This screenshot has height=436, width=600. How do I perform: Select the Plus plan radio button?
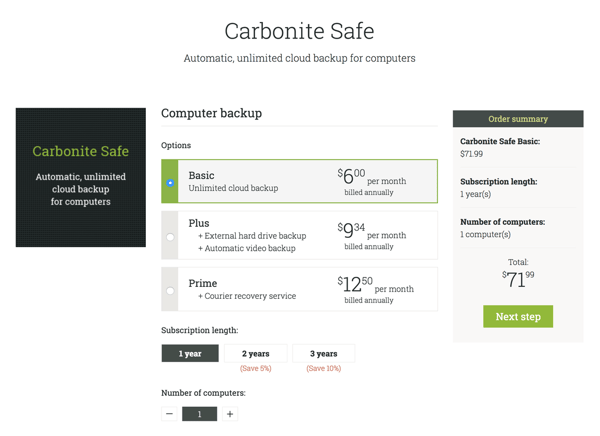click(x=170, y=237)
